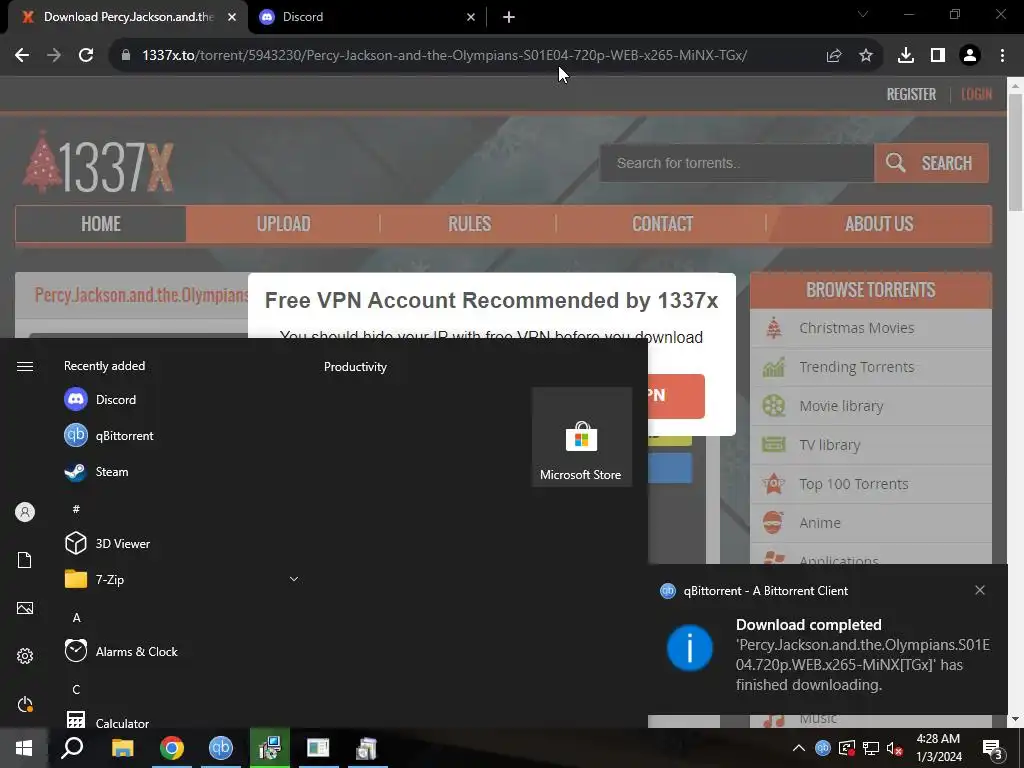Click the SEARCH button

pos(931,163)
